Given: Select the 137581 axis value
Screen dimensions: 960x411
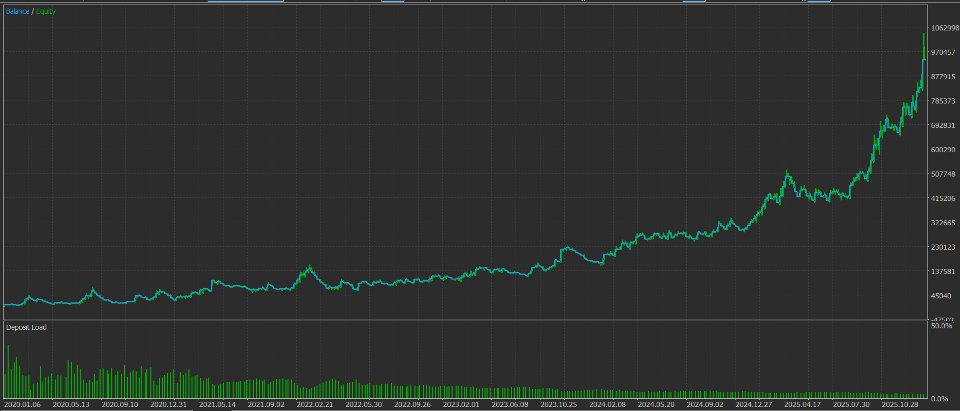Looking at the screenshot, I should pyautogui.click(x=943, y=271).
